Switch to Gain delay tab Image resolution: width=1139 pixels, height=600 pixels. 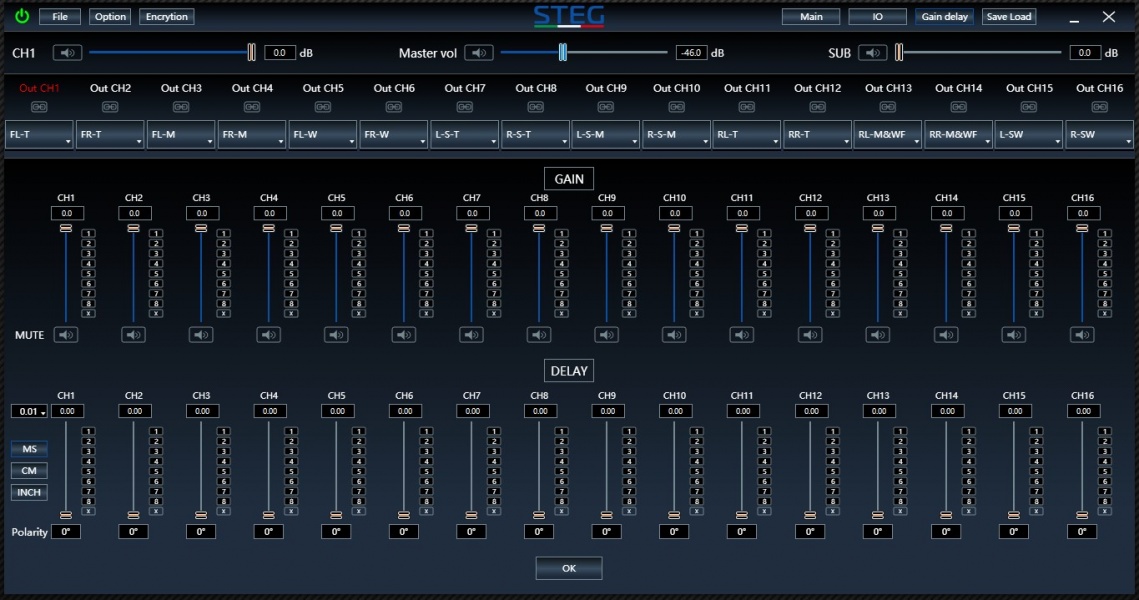(944, 16)
